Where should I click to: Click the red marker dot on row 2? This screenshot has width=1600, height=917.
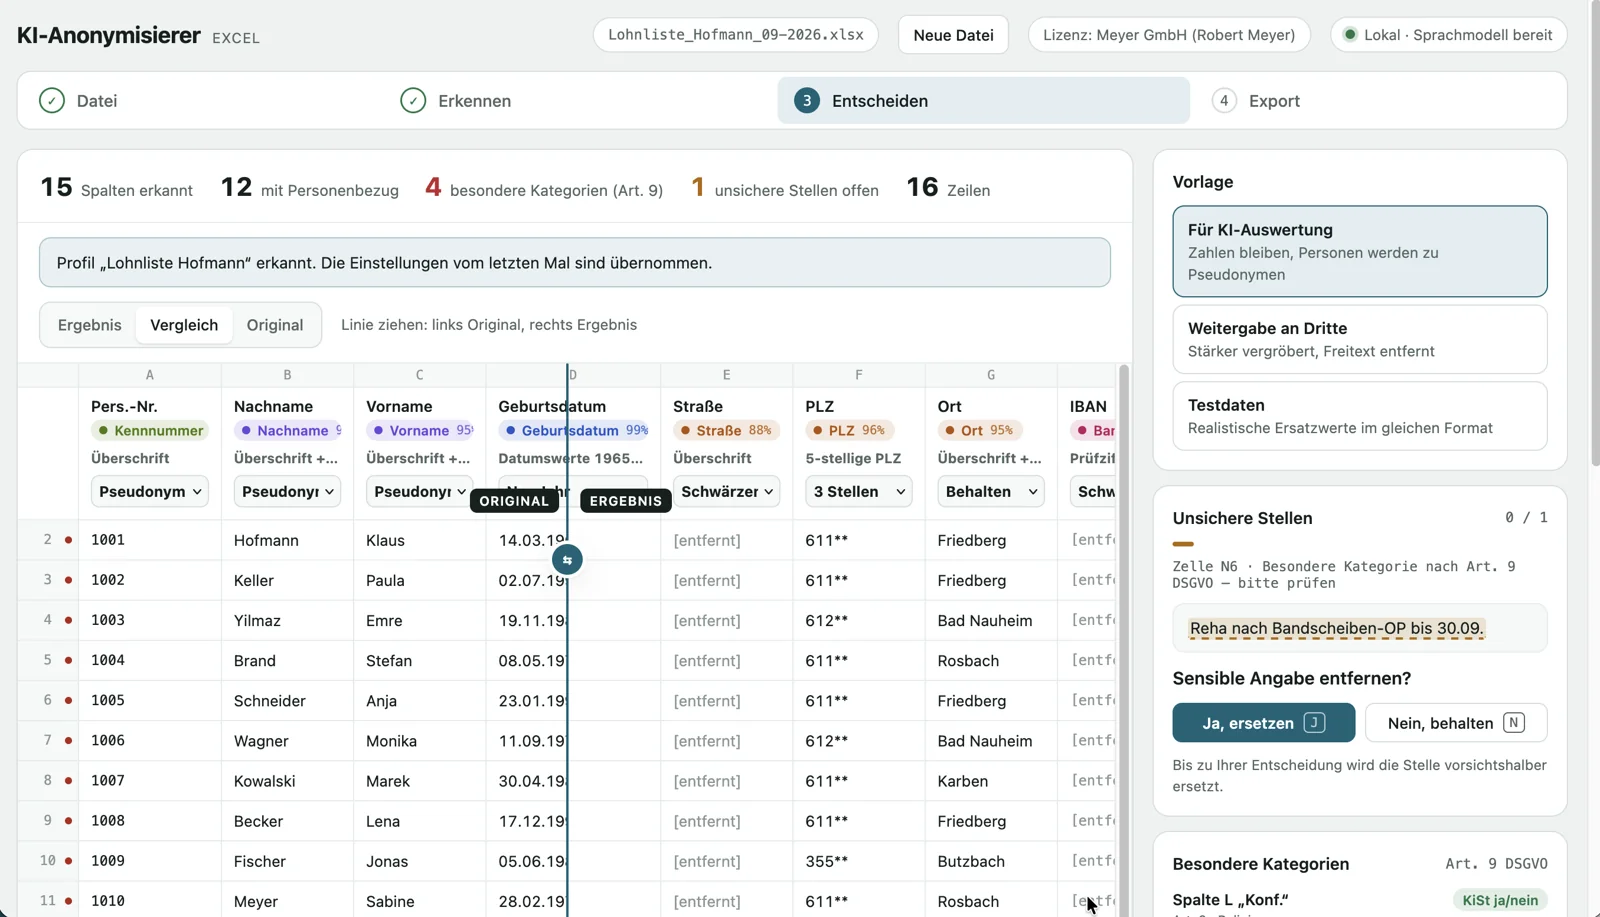68,540
